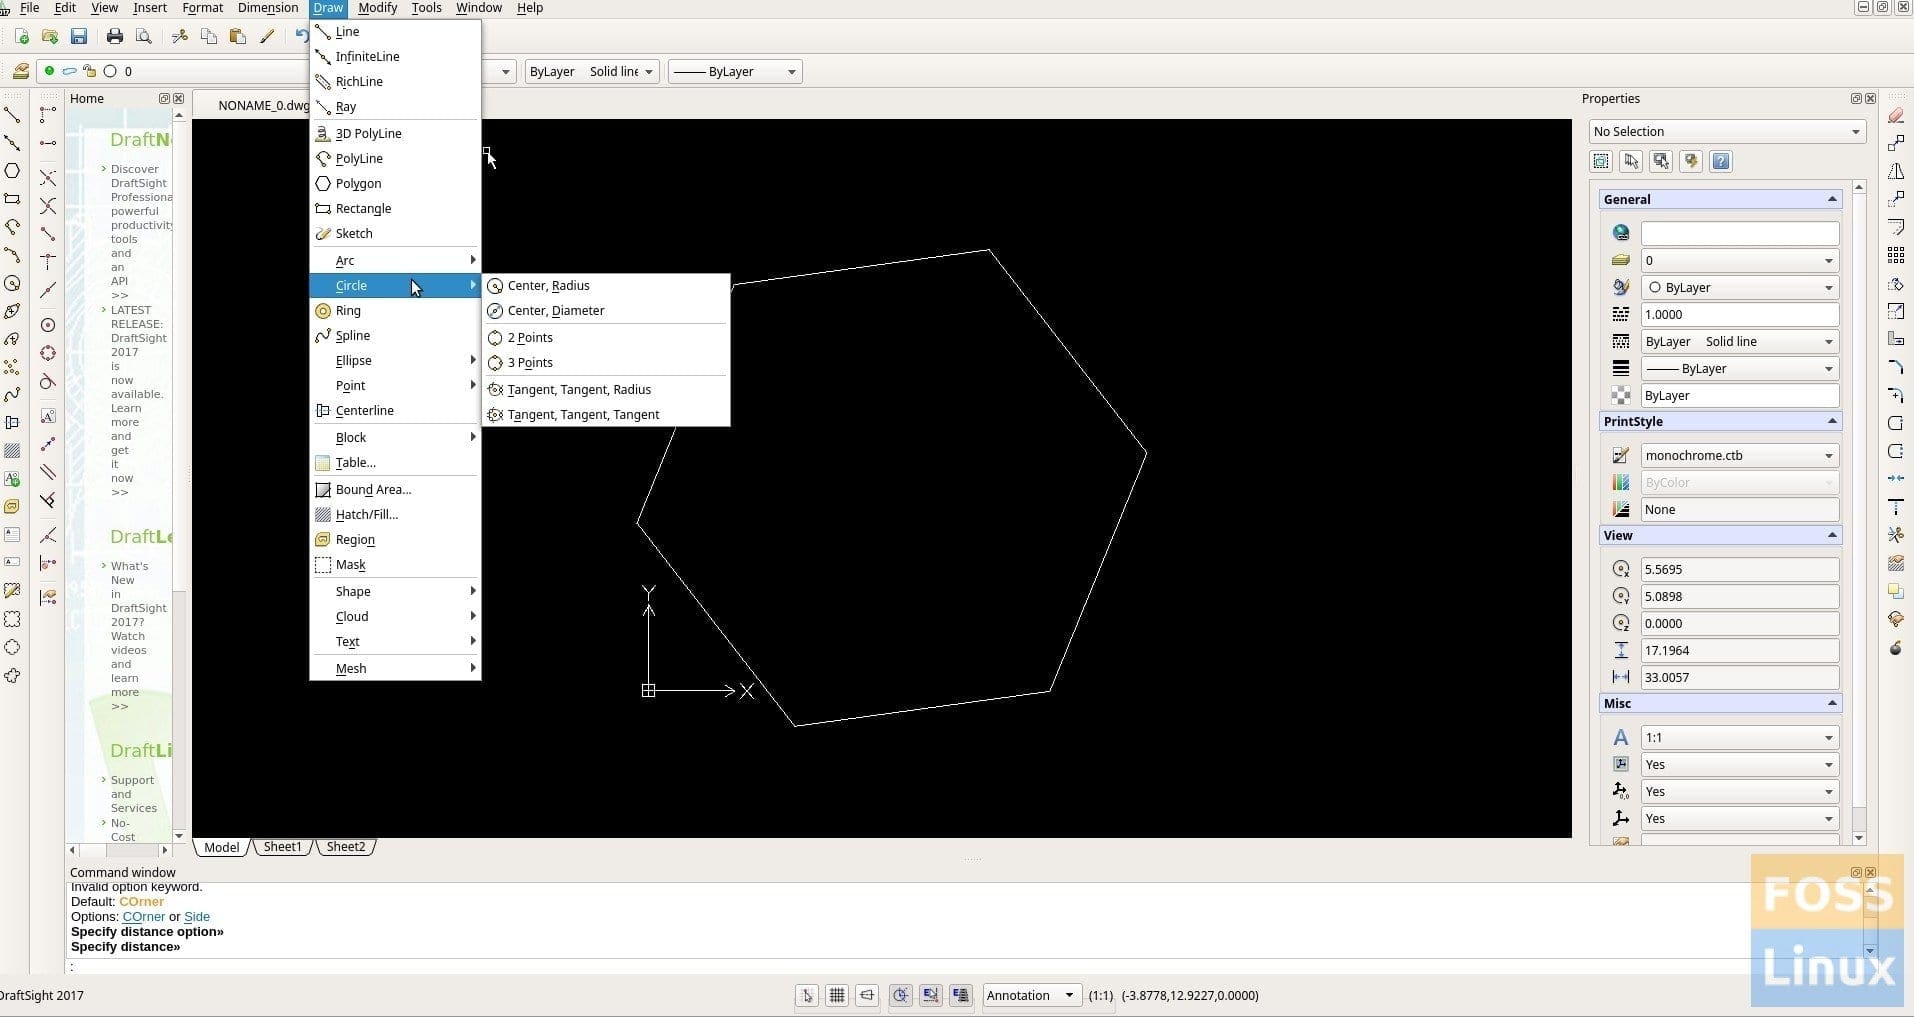Viewport: 1914px width, 1017px height.
Task: Click the Eraser icon in right toolbar
Action: click(x=1895, y=116)
